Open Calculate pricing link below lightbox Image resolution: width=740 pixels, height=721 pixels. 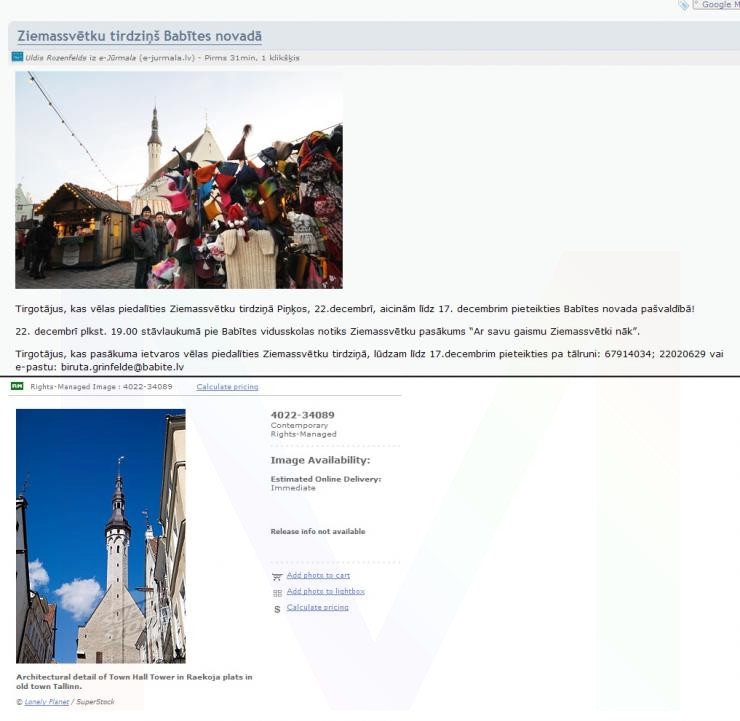coord(317,607)
